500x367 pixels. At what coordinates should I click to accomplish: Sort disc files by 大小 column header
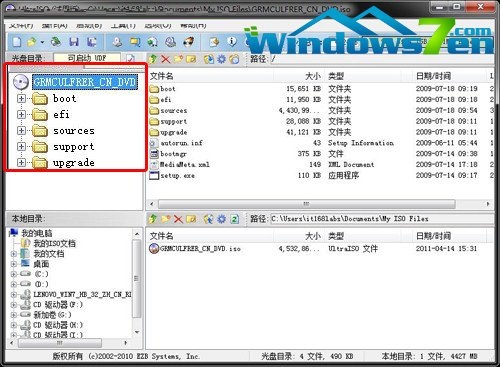pos(299,76)
